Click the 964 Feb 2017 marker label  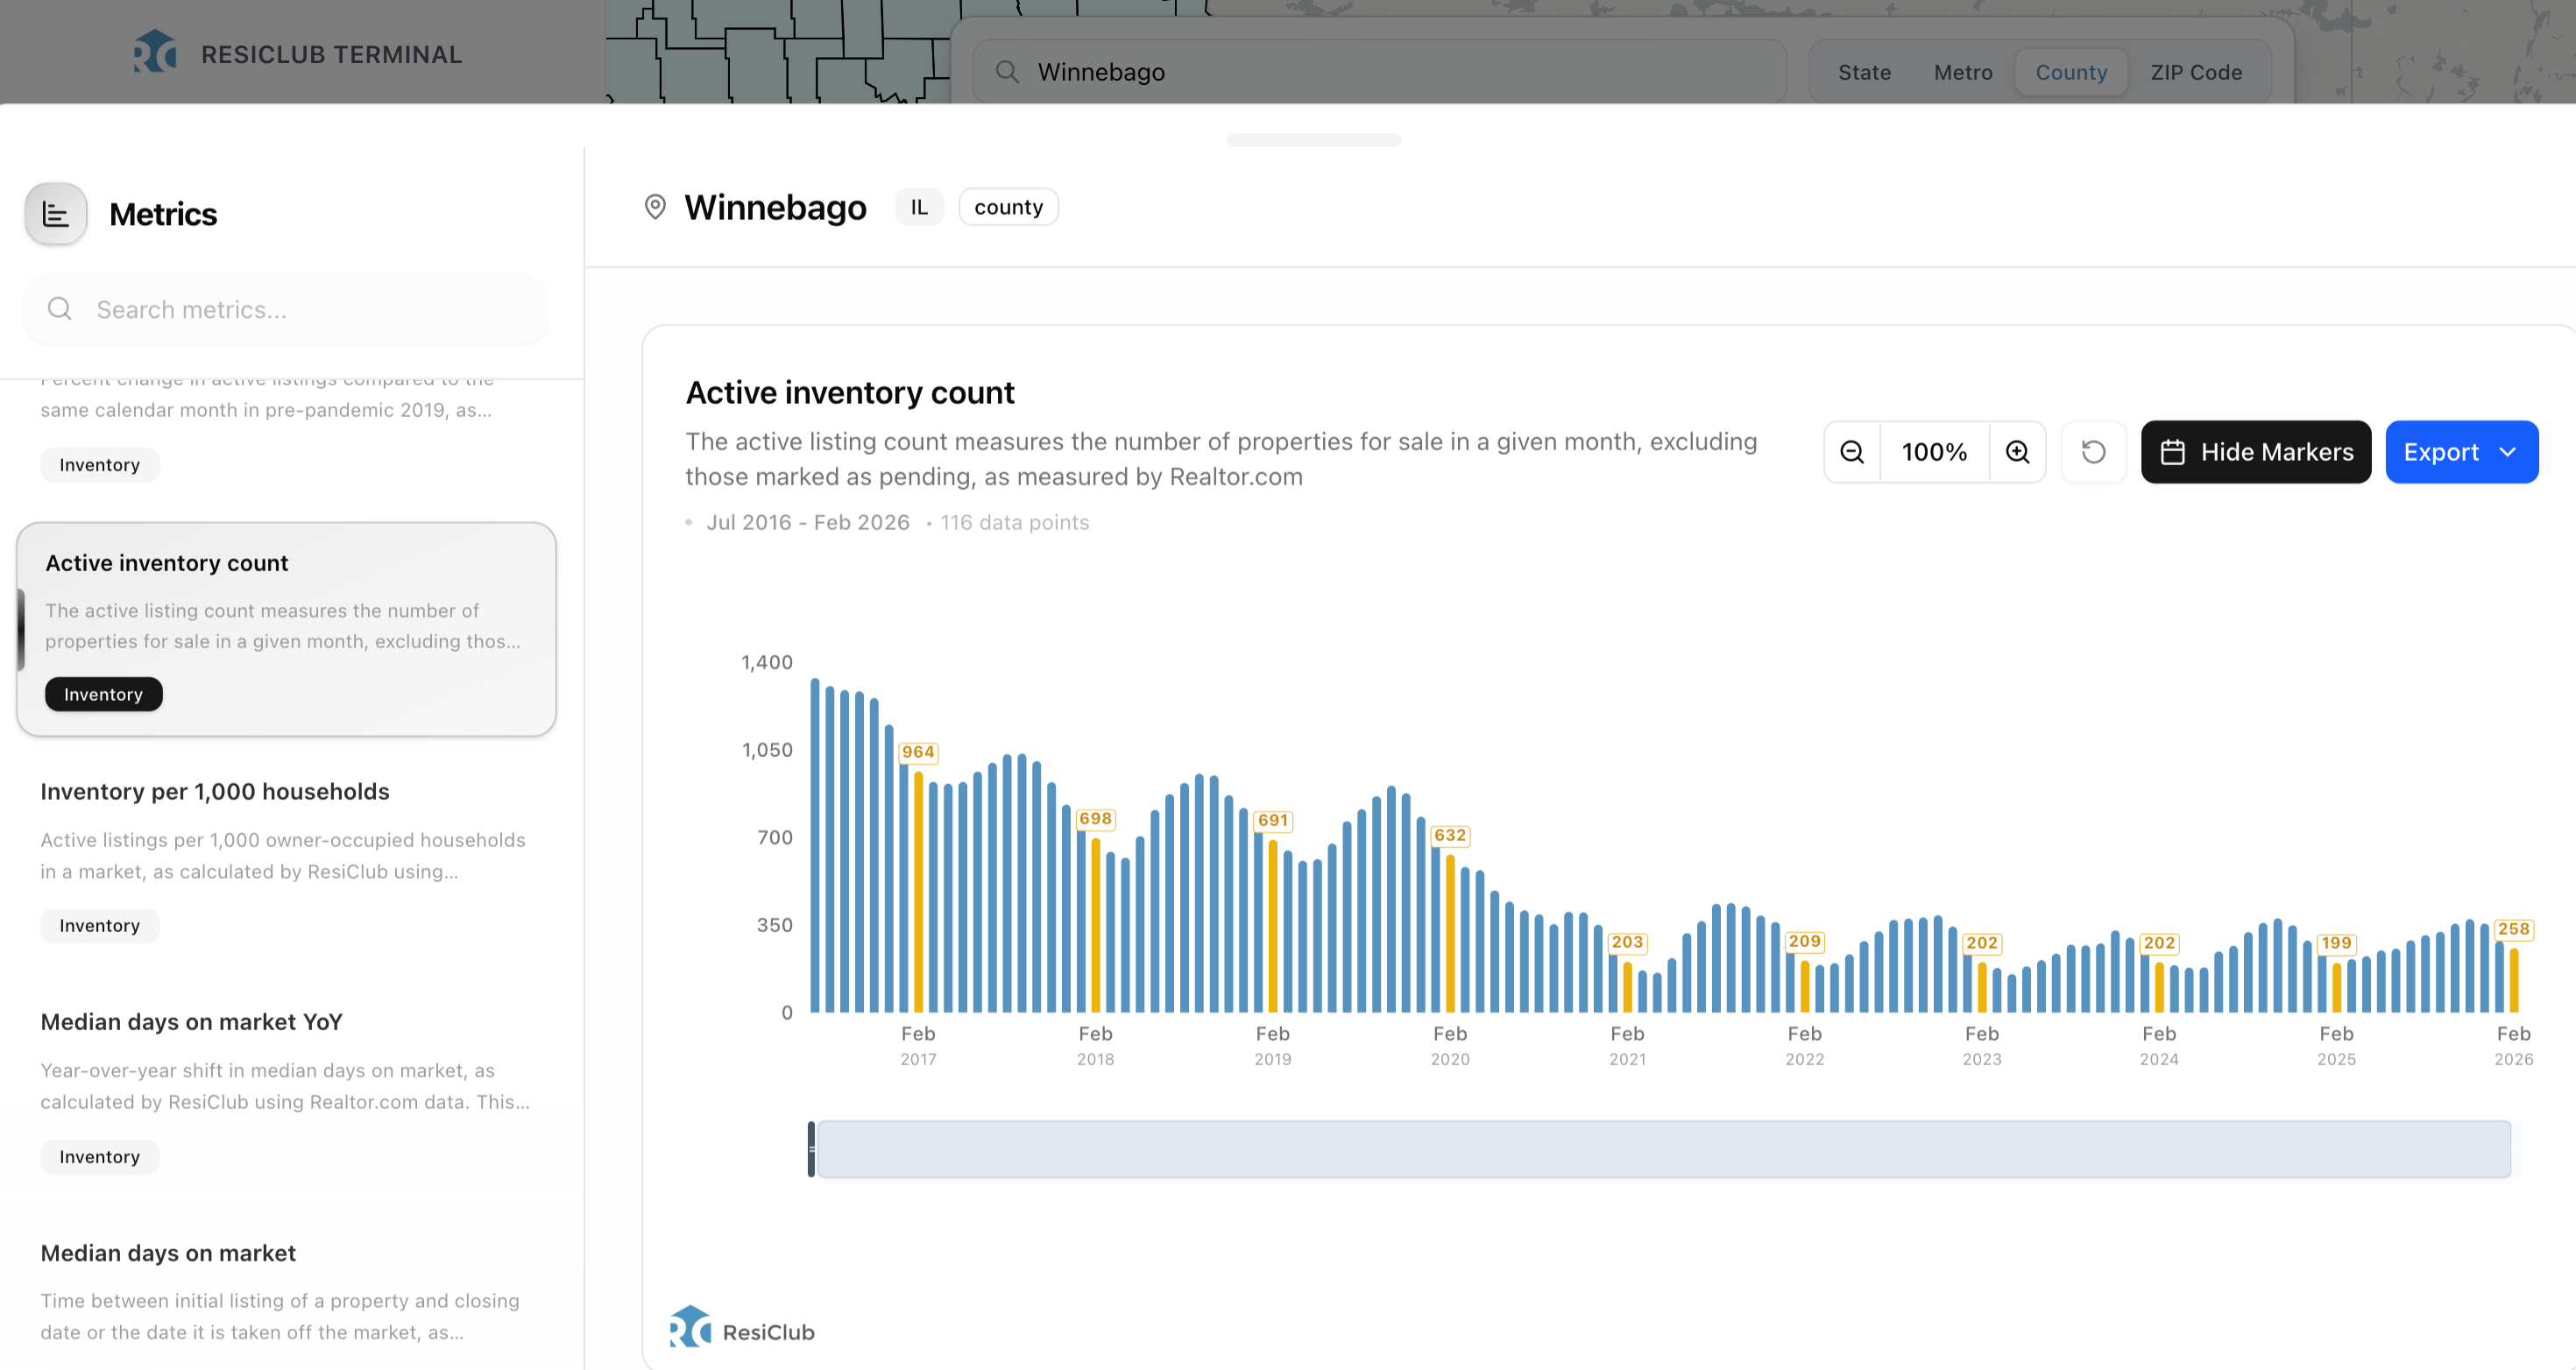coord(918,752)
